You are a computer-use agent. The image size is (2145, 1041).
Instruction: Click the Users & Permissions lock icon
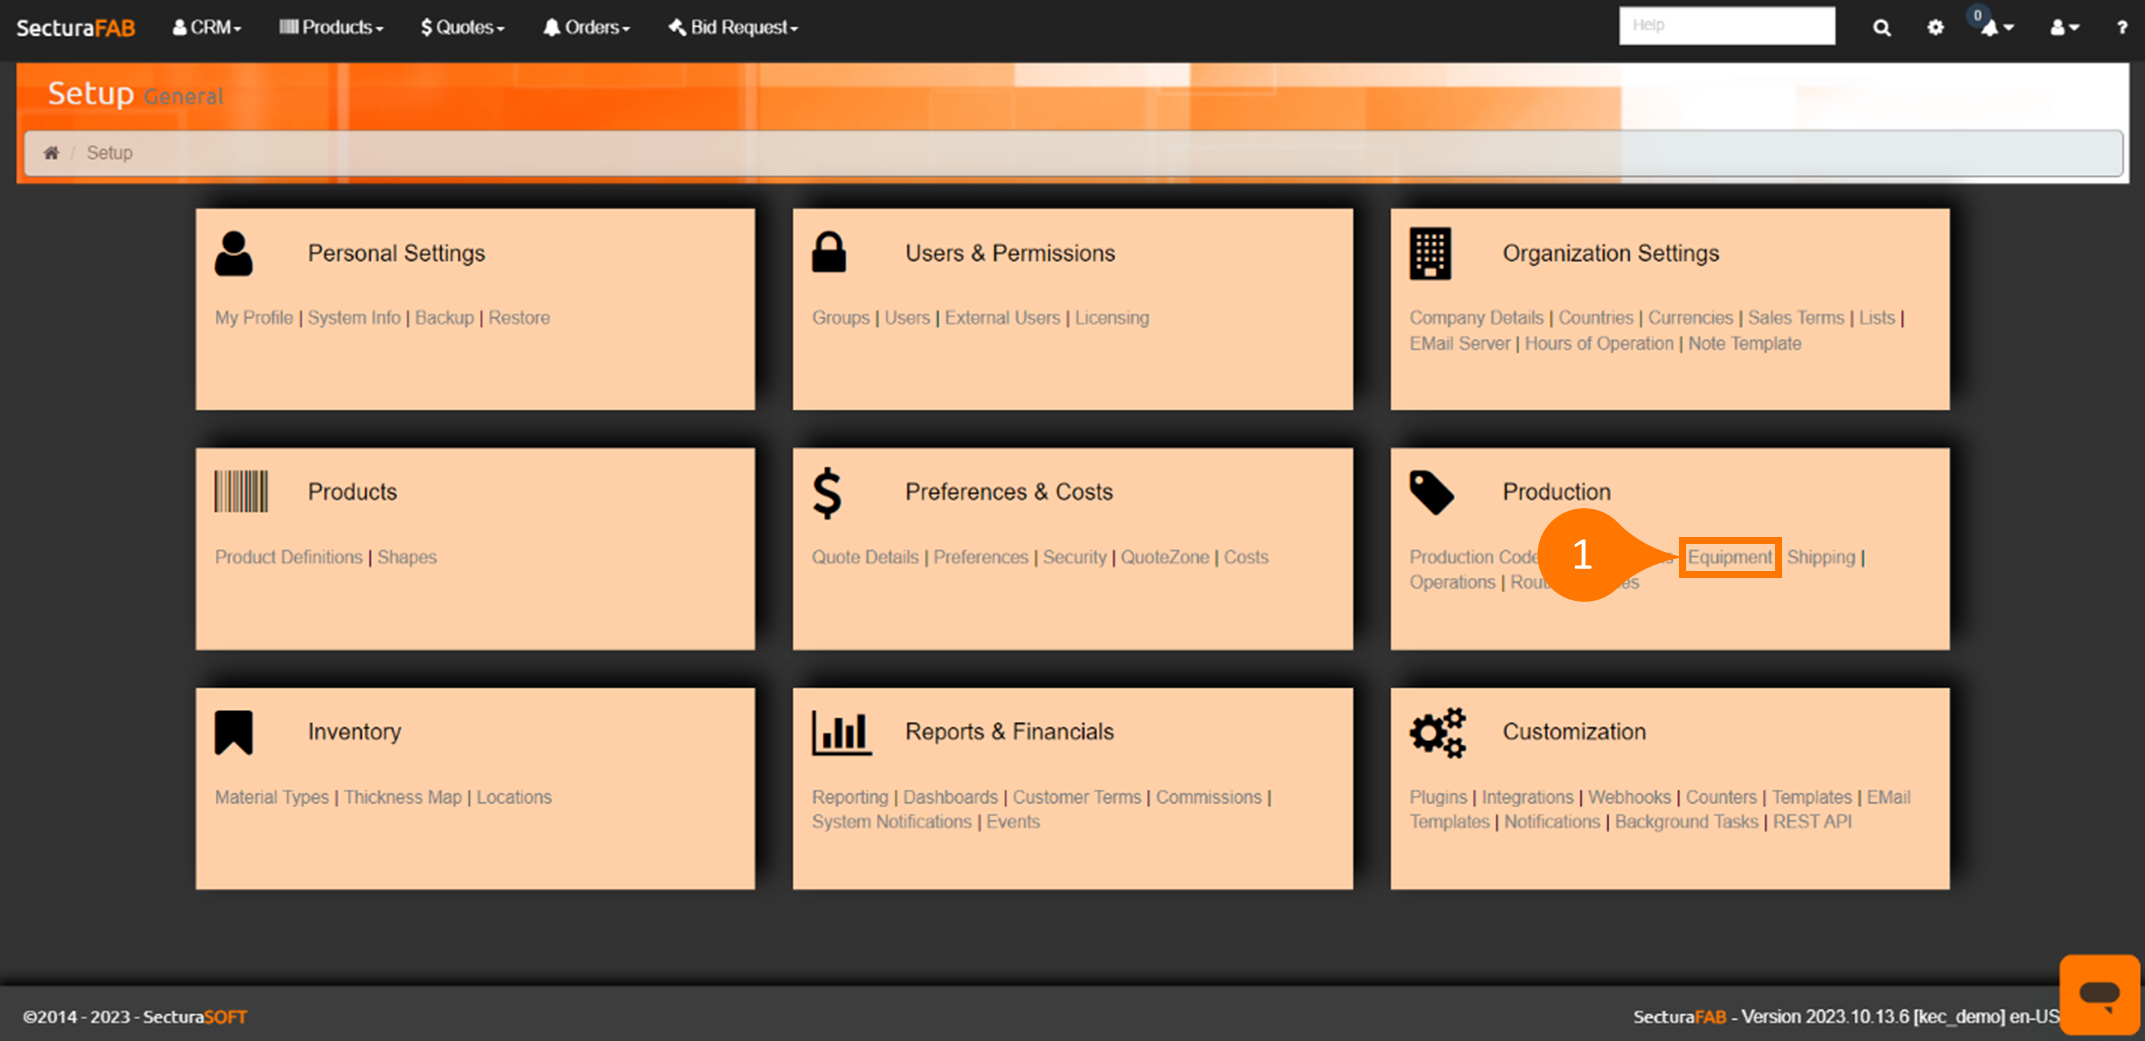pos(829,253)
